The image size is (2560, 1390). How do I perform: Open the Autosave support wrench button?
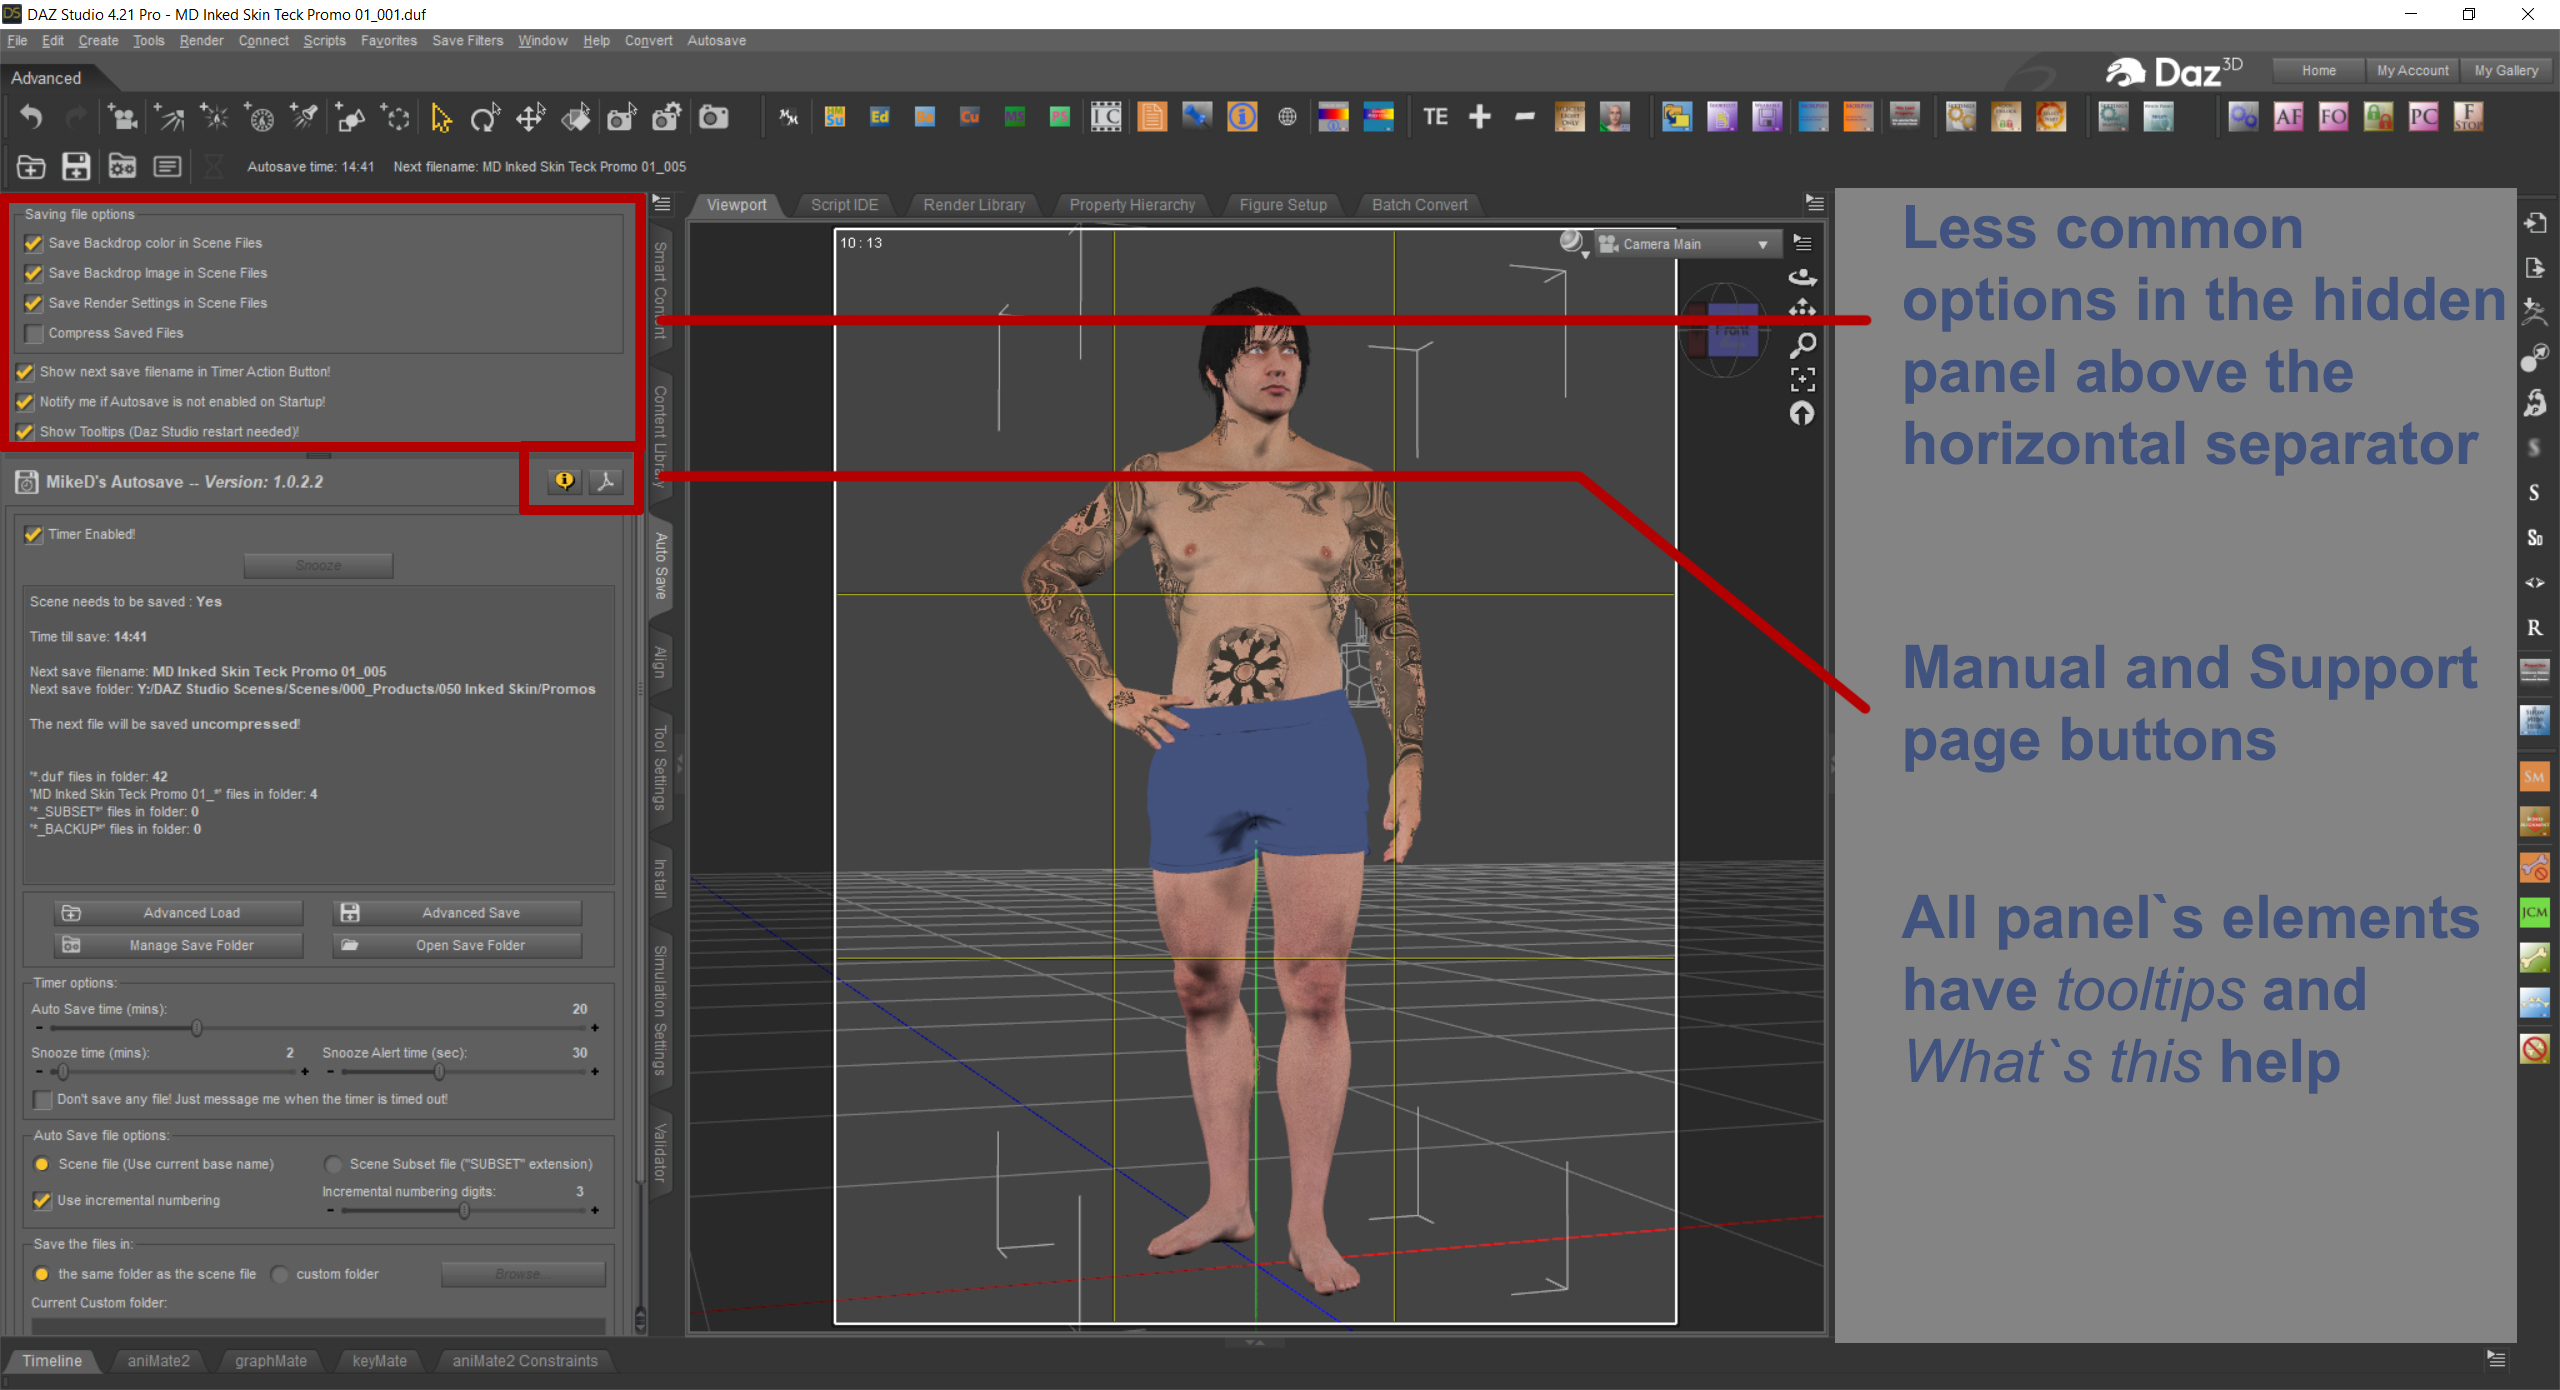click(x=605, y=482)
